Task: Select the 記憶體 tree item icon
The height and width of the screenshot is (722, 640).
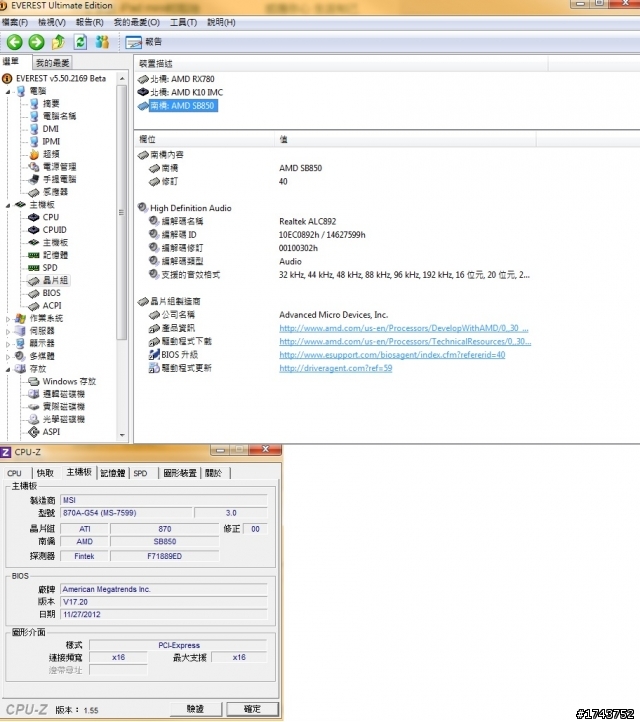Action: tap(34, 255)
